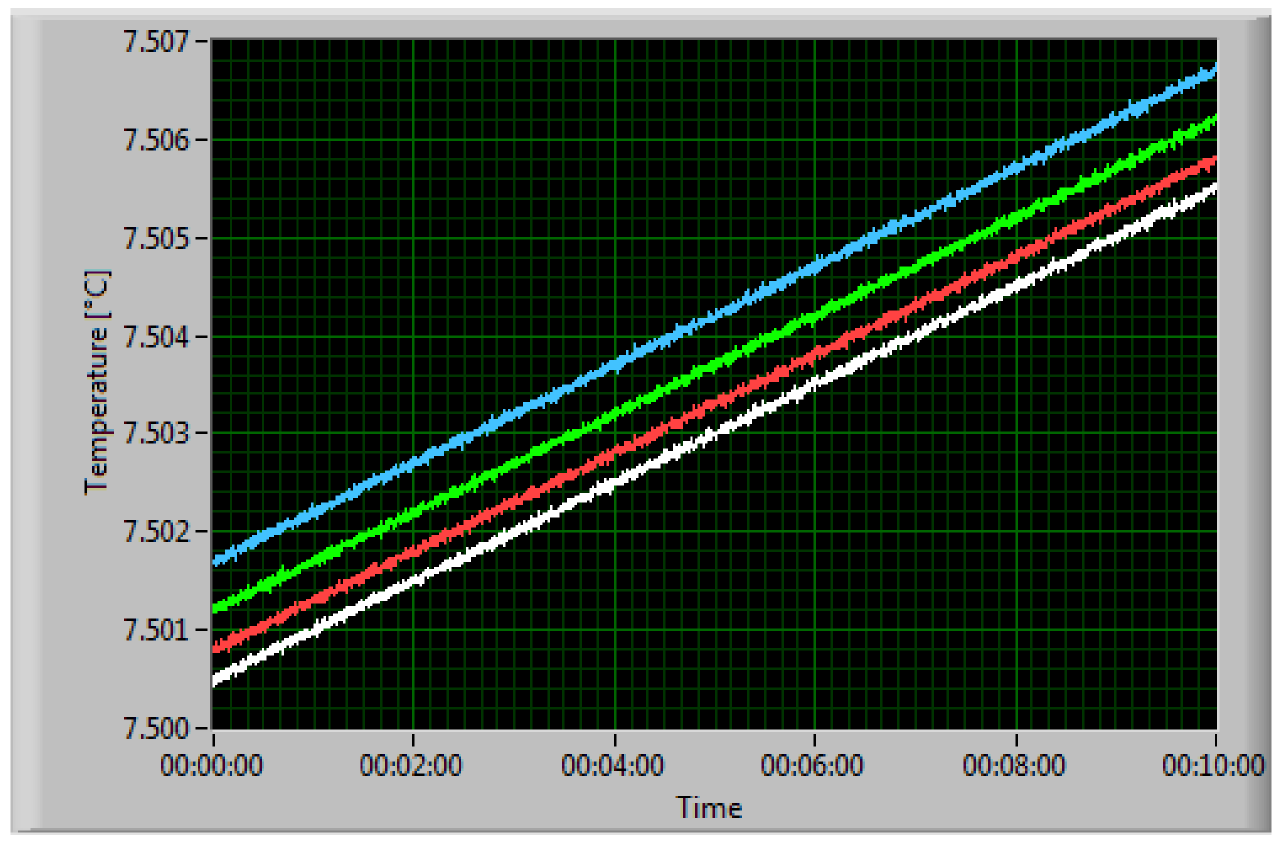
Task: Click the 7.504 Y-axis tick label
Action: 158,336
